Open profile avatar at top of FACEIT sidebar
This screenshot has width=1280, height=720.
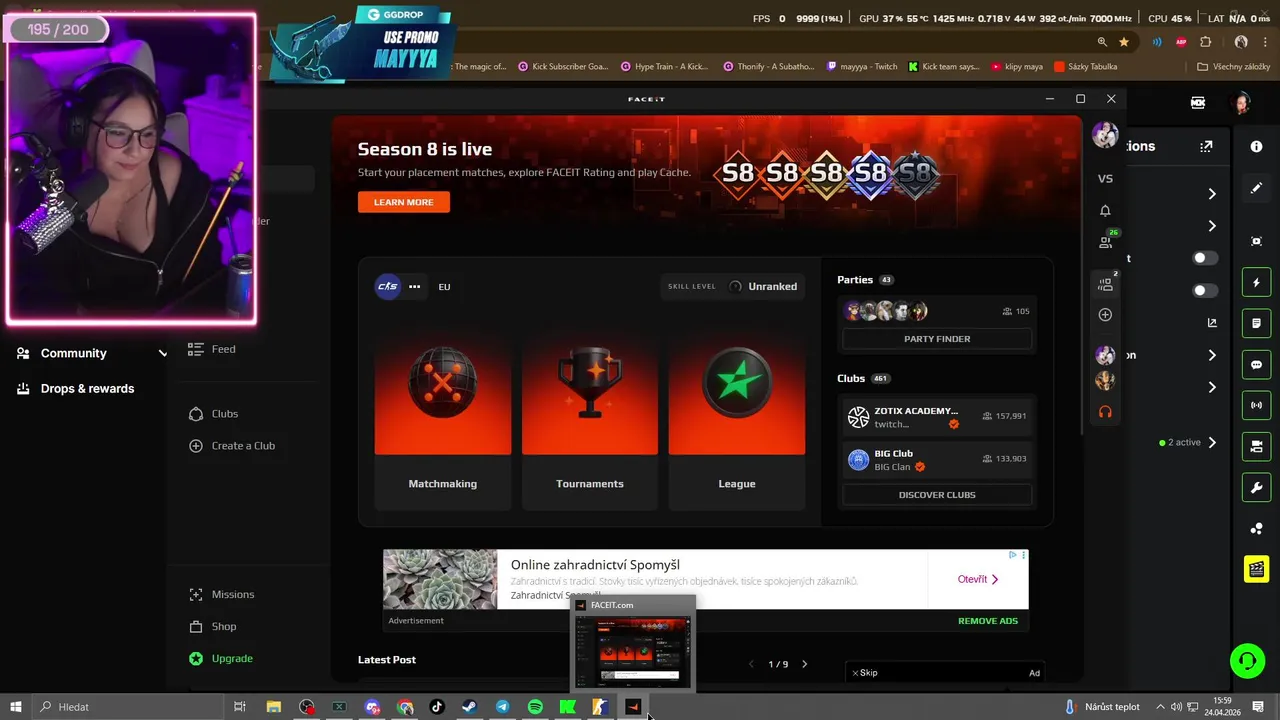point(1105,136)
